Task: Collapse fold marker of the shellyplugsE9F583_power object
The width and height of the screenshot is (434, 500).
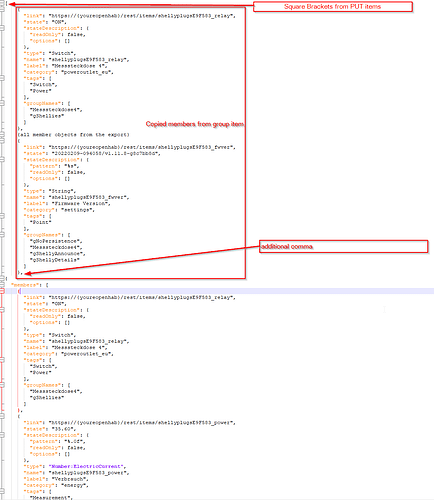Action: click(x=2, y=416)
